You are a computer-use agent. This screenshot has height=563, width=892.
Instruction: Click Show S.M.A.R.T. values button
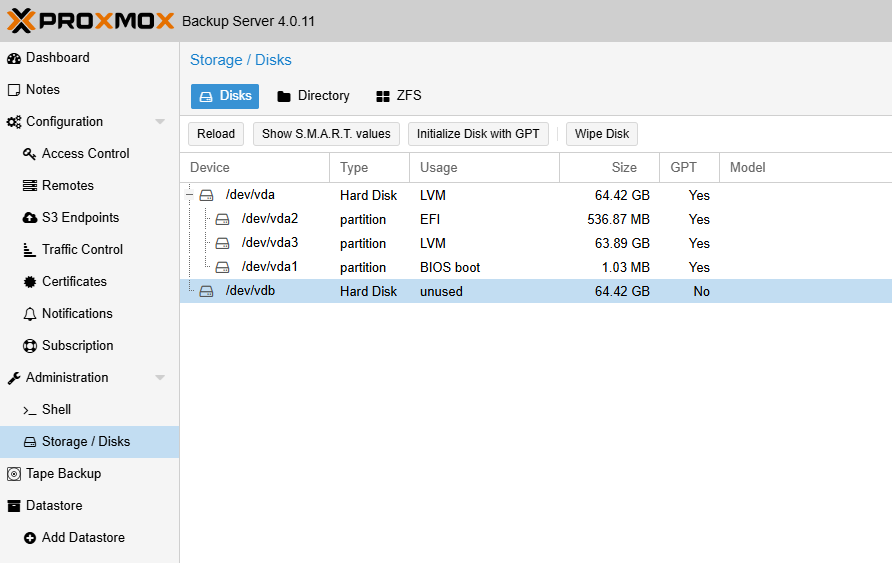(326, 134)
